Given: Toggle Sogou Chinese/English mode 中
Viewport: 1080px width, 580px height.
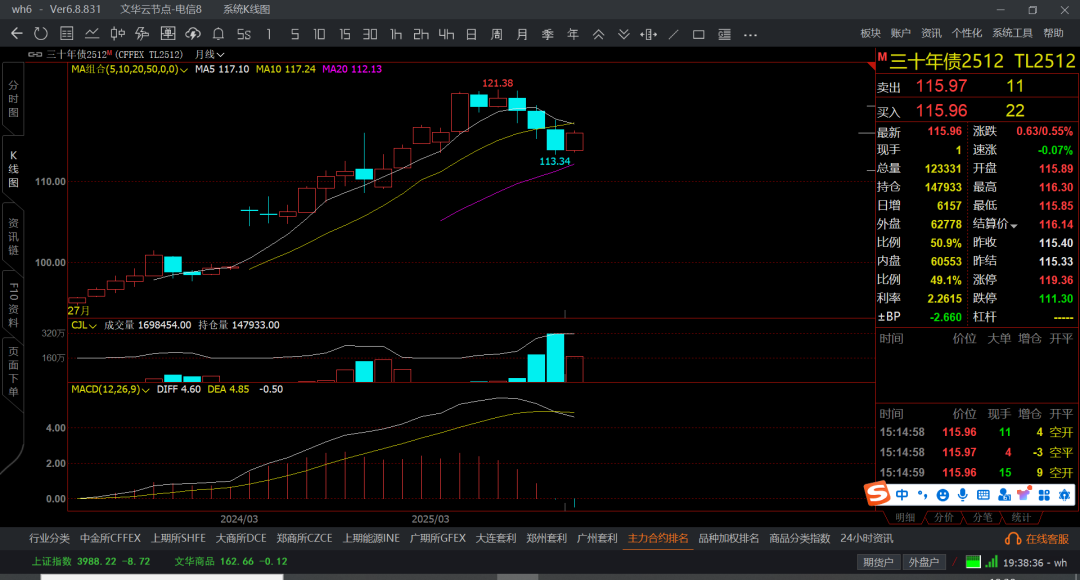Looking at the screenshot, I should (x=902, y=495).
